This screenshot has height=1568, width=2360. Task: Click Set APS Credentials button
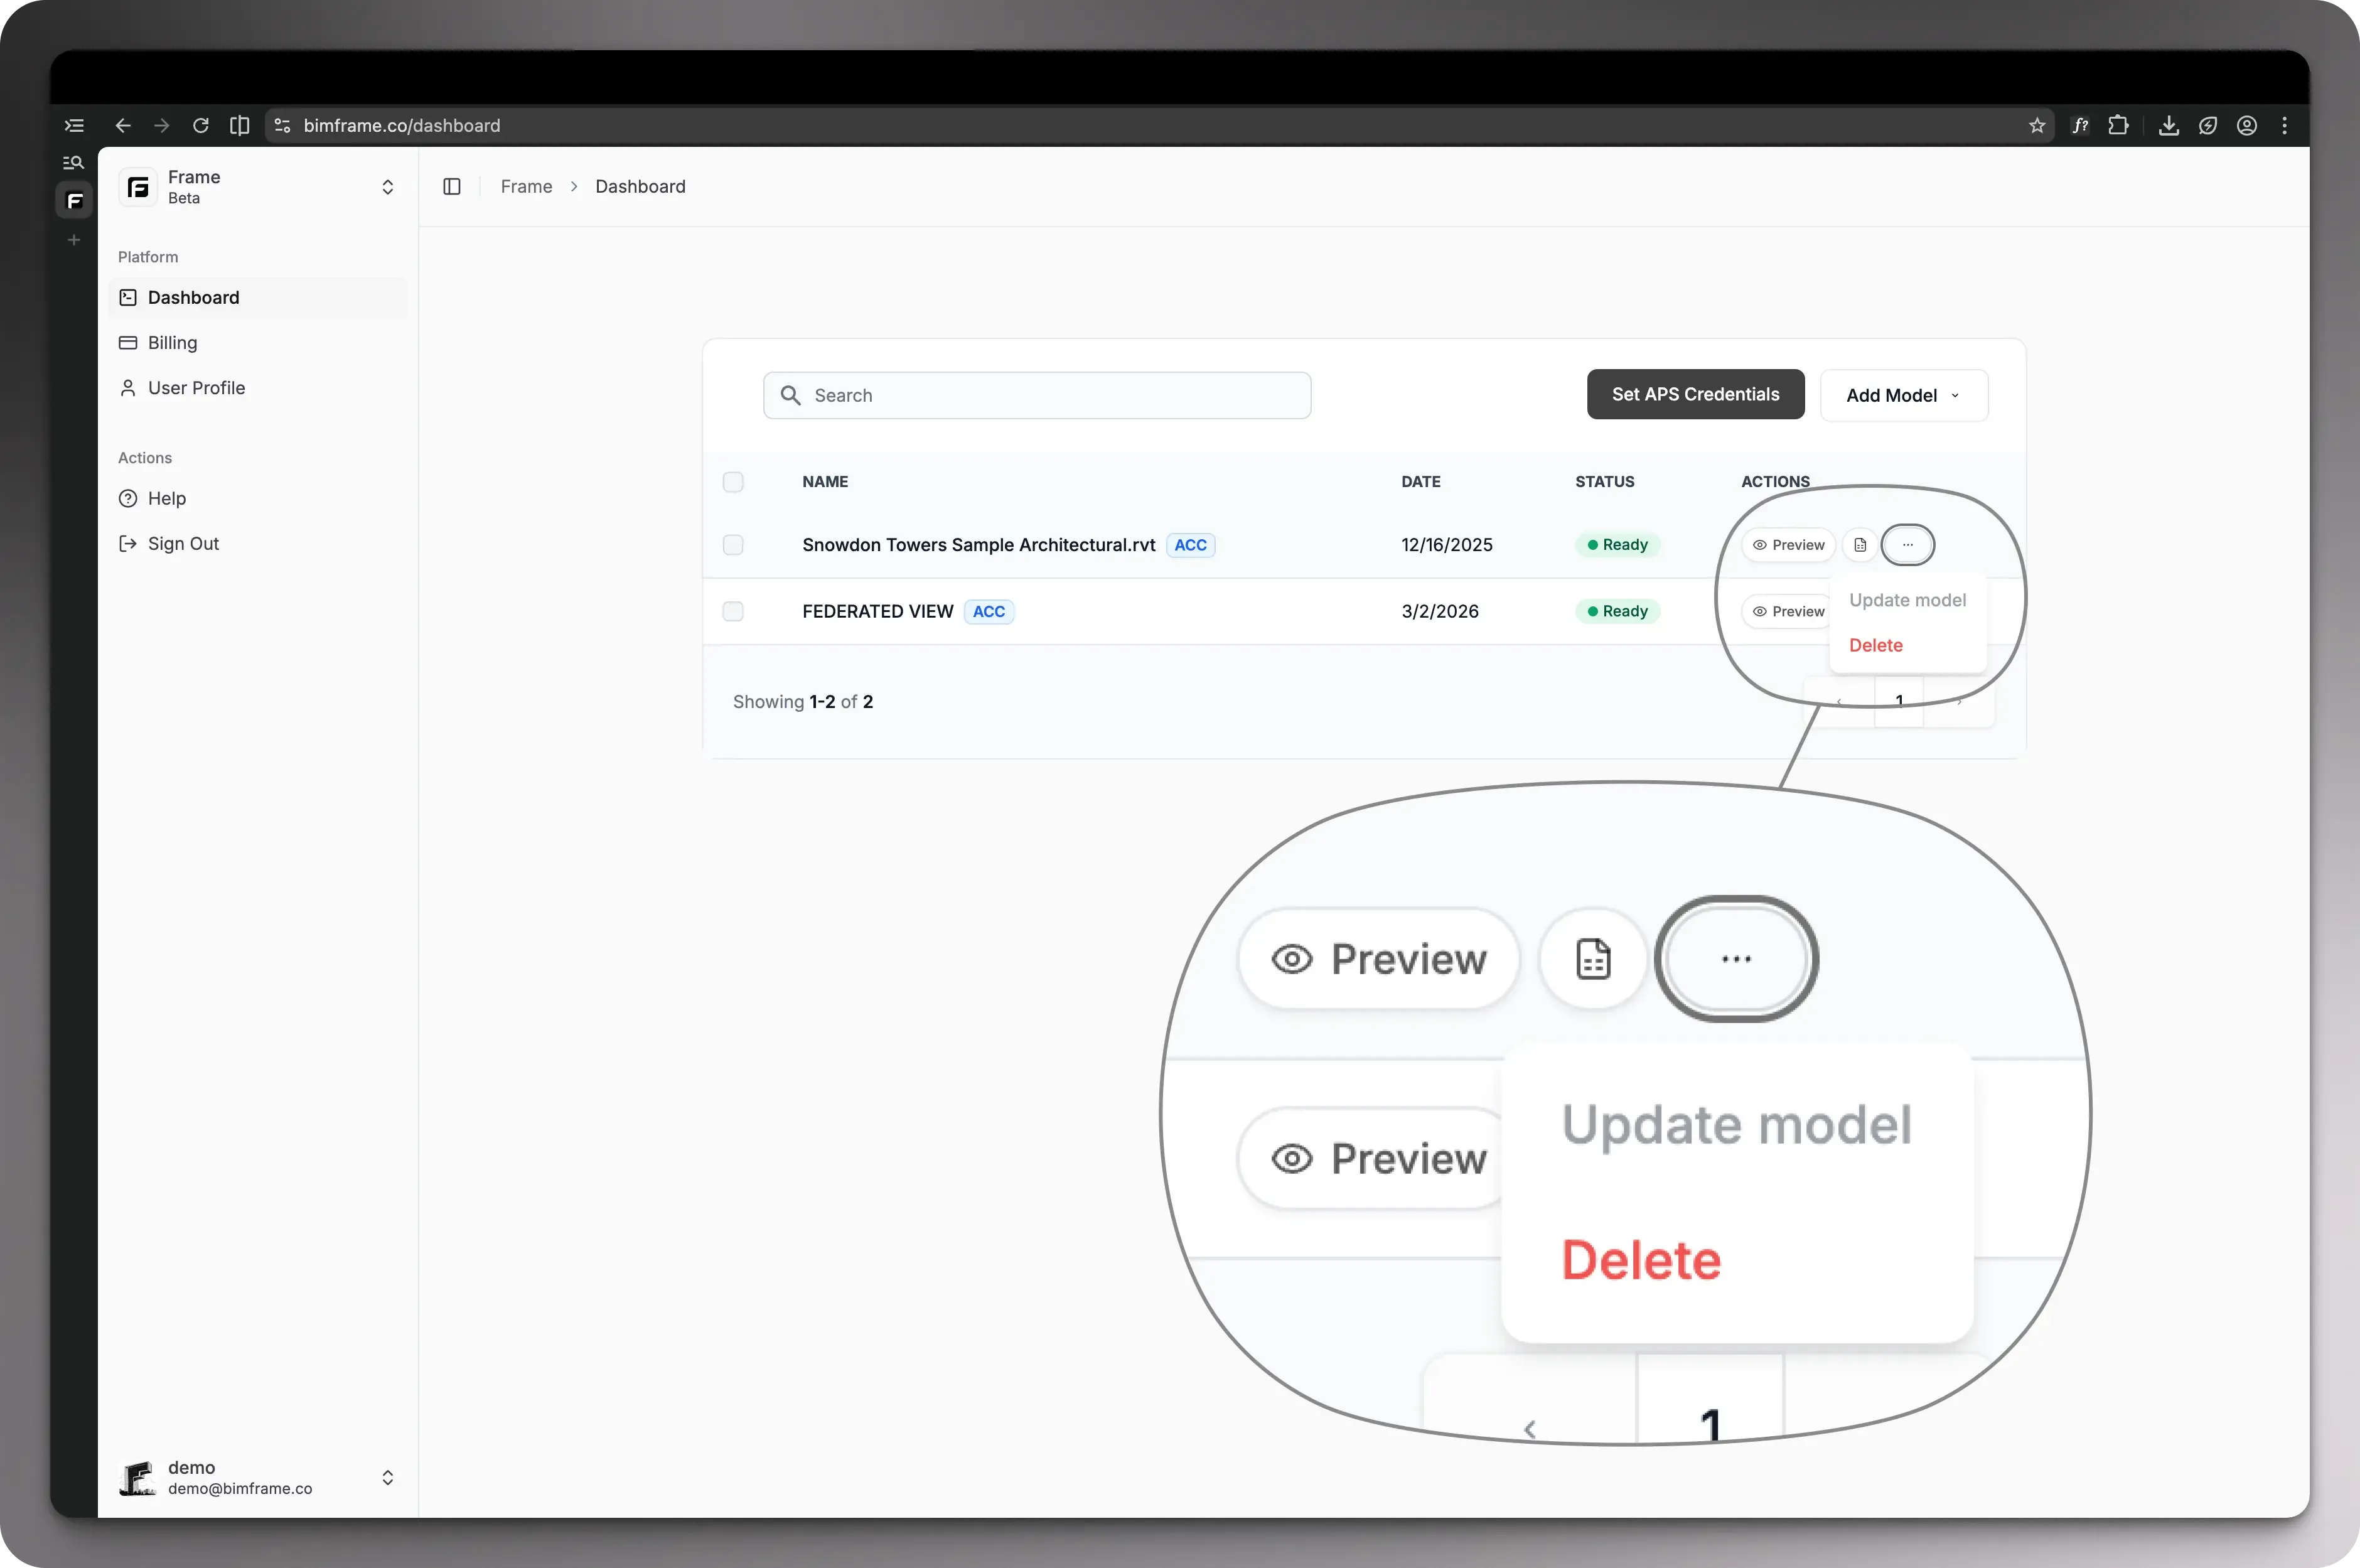[1695, 395]
